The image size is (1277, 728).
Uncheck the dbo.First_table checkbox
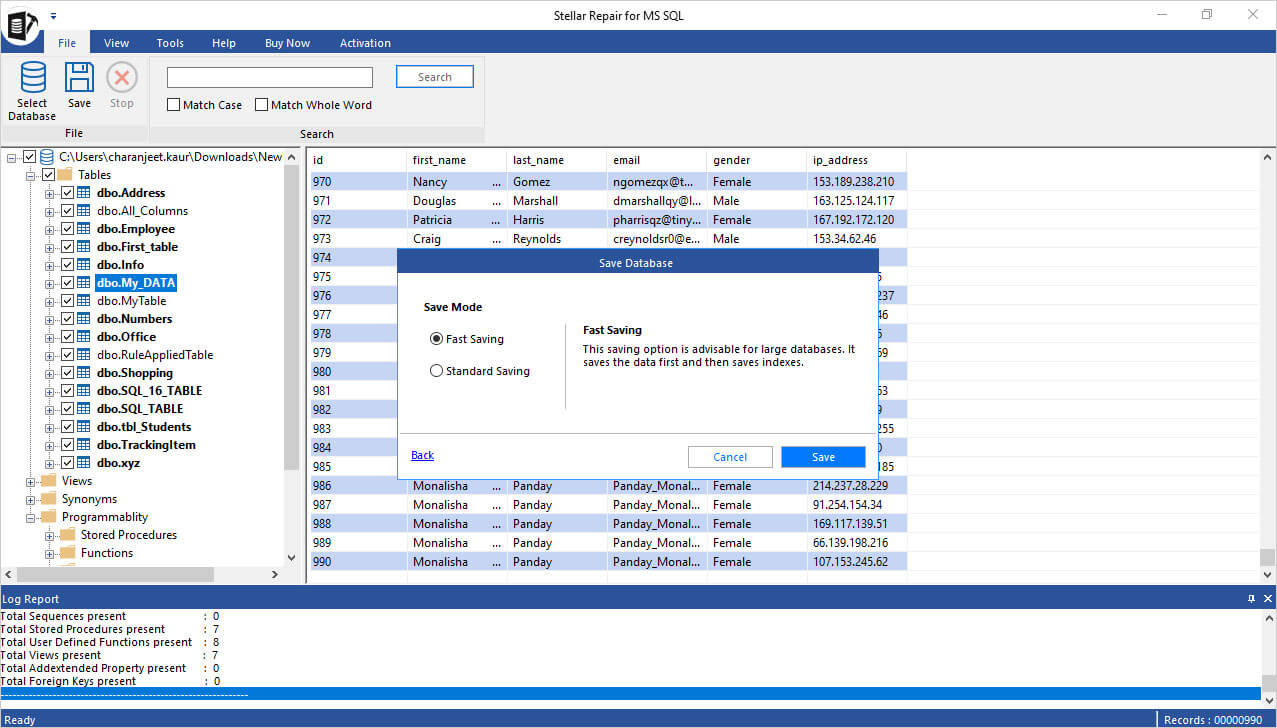(x=67, y=247)
